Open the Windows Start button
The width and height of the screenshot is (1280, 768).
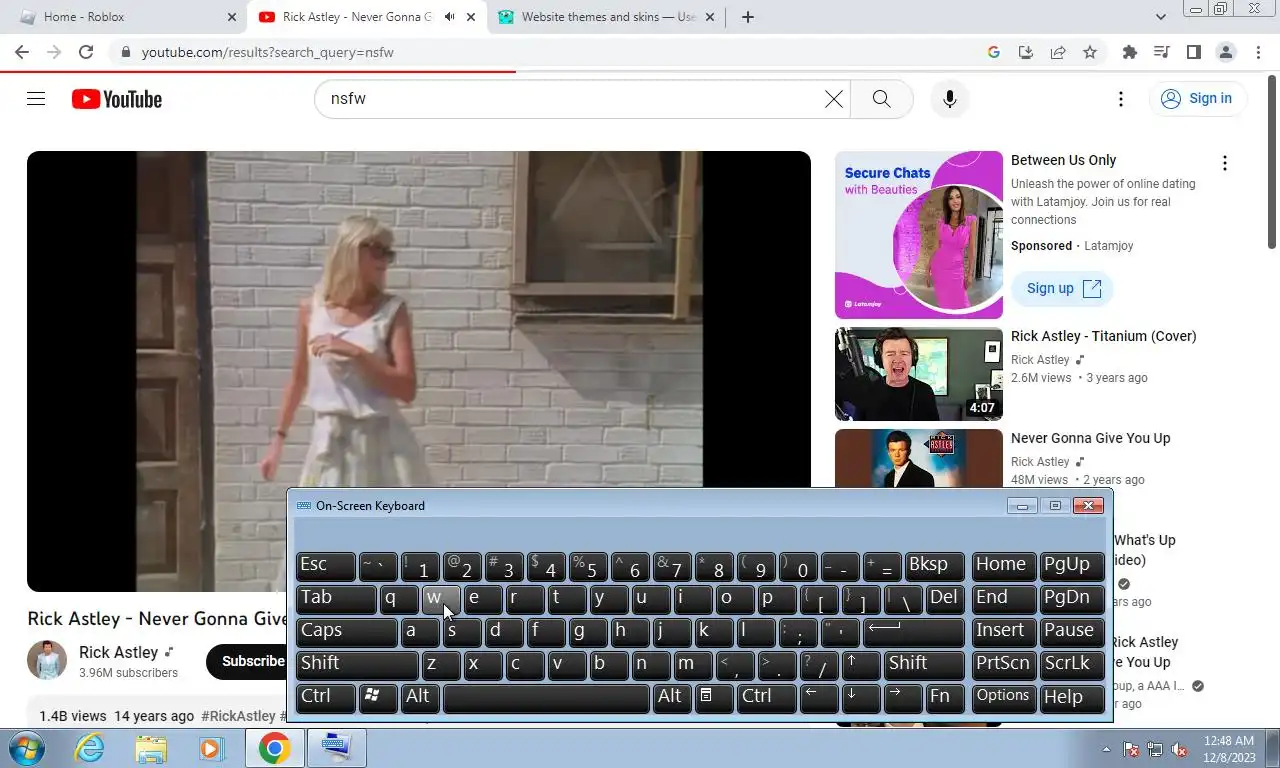click(26, 748)
